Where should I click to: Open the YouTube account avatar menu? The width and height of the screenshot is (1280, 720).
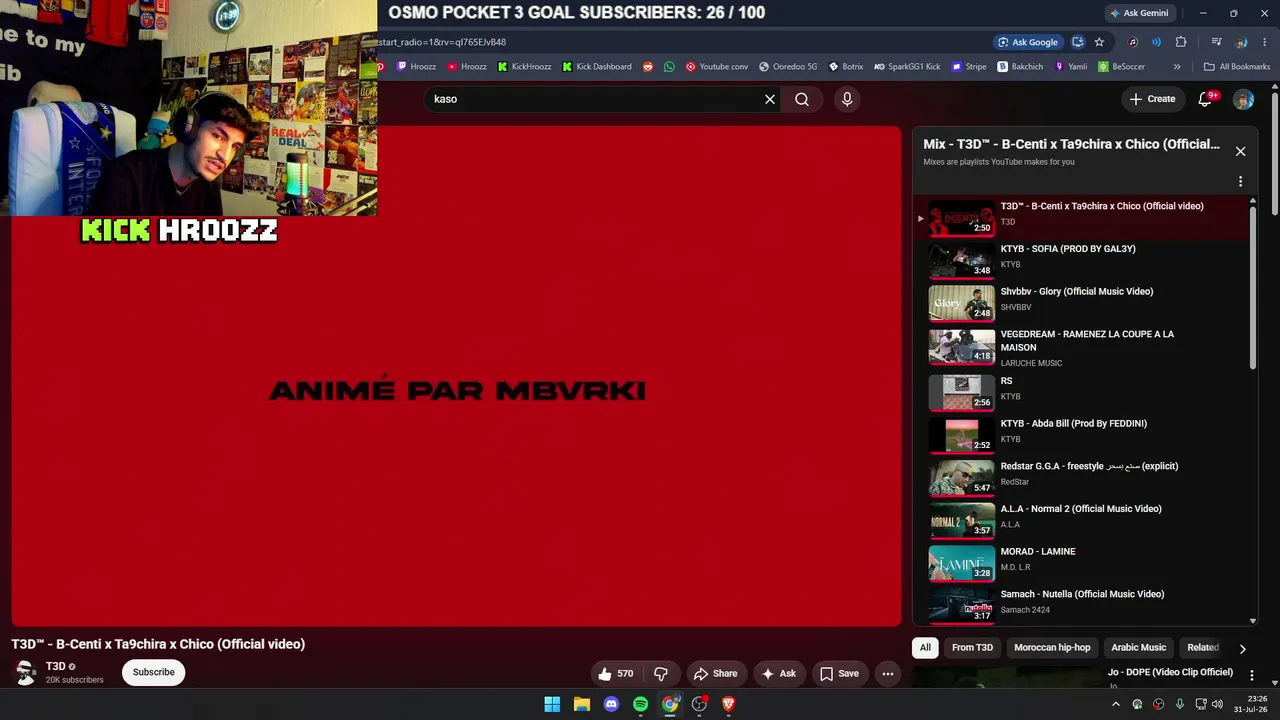click(1243, 99)
